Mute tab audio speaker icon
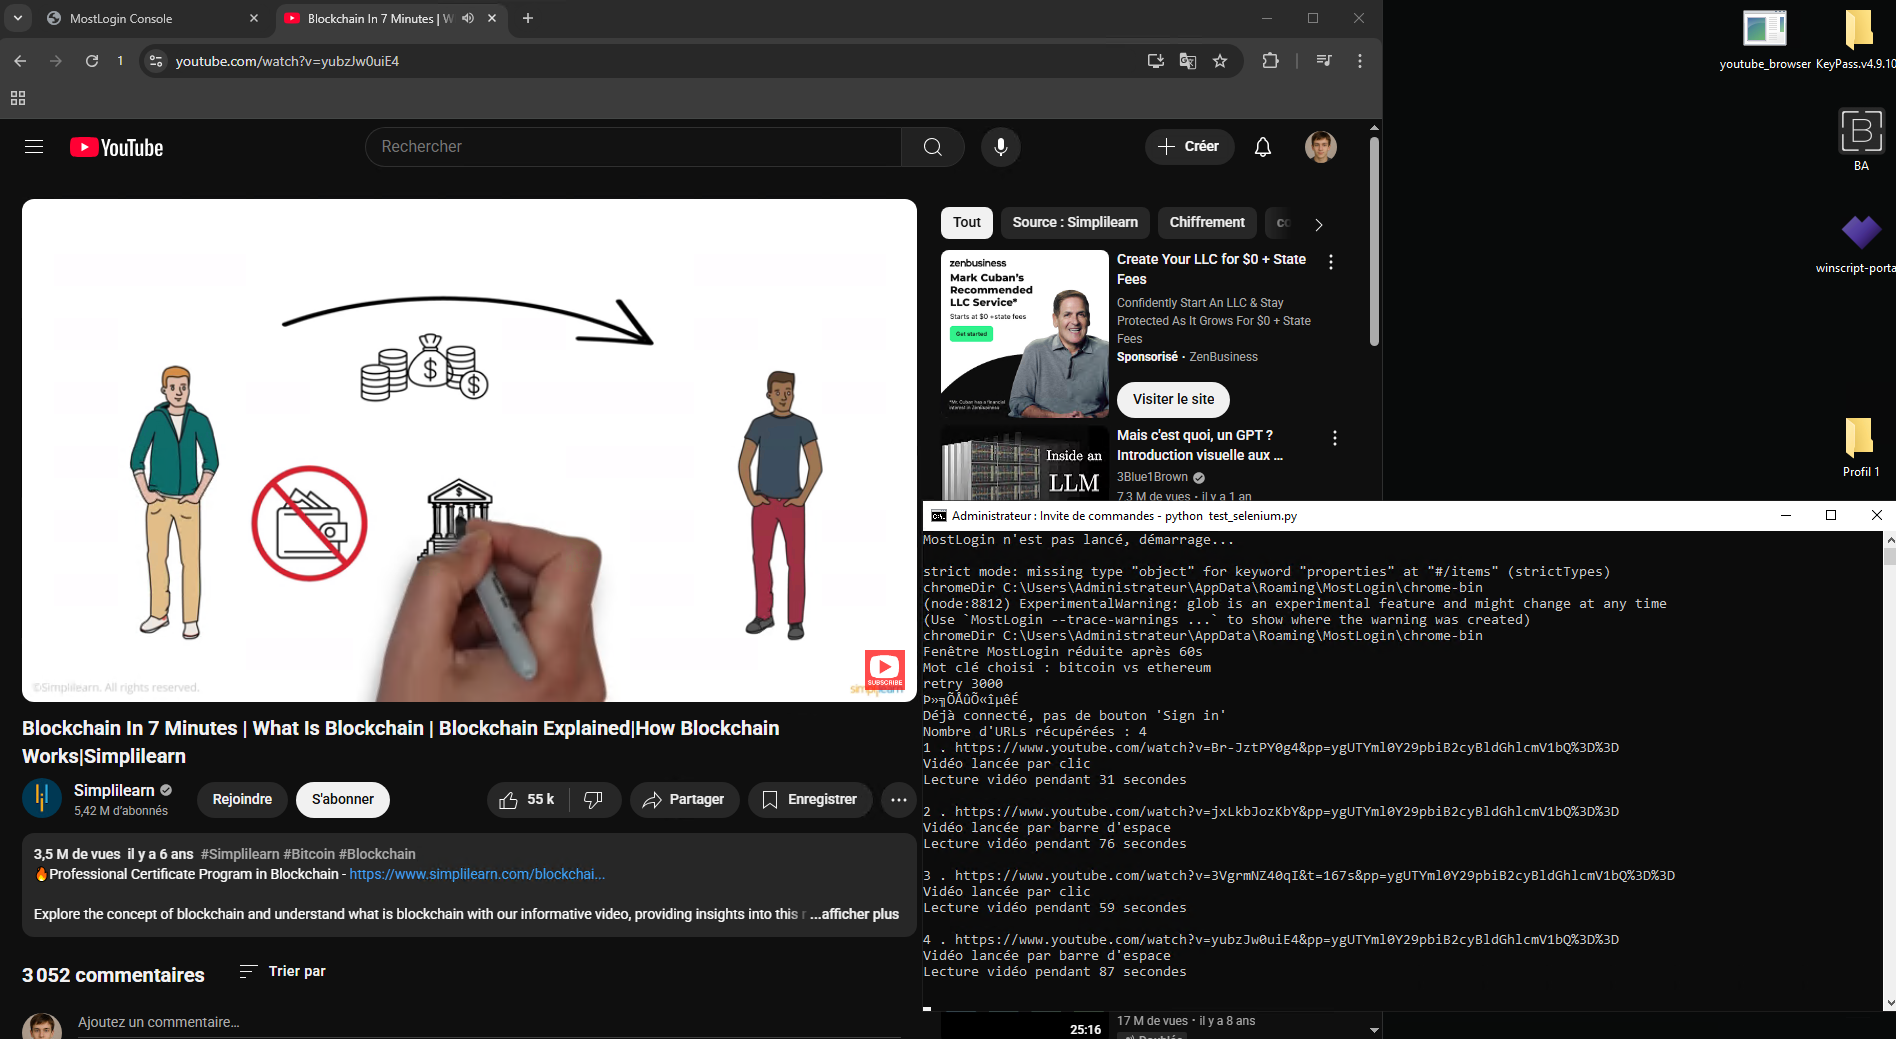The height and width of the screenshot is (1039, 1896). (468, 18)
